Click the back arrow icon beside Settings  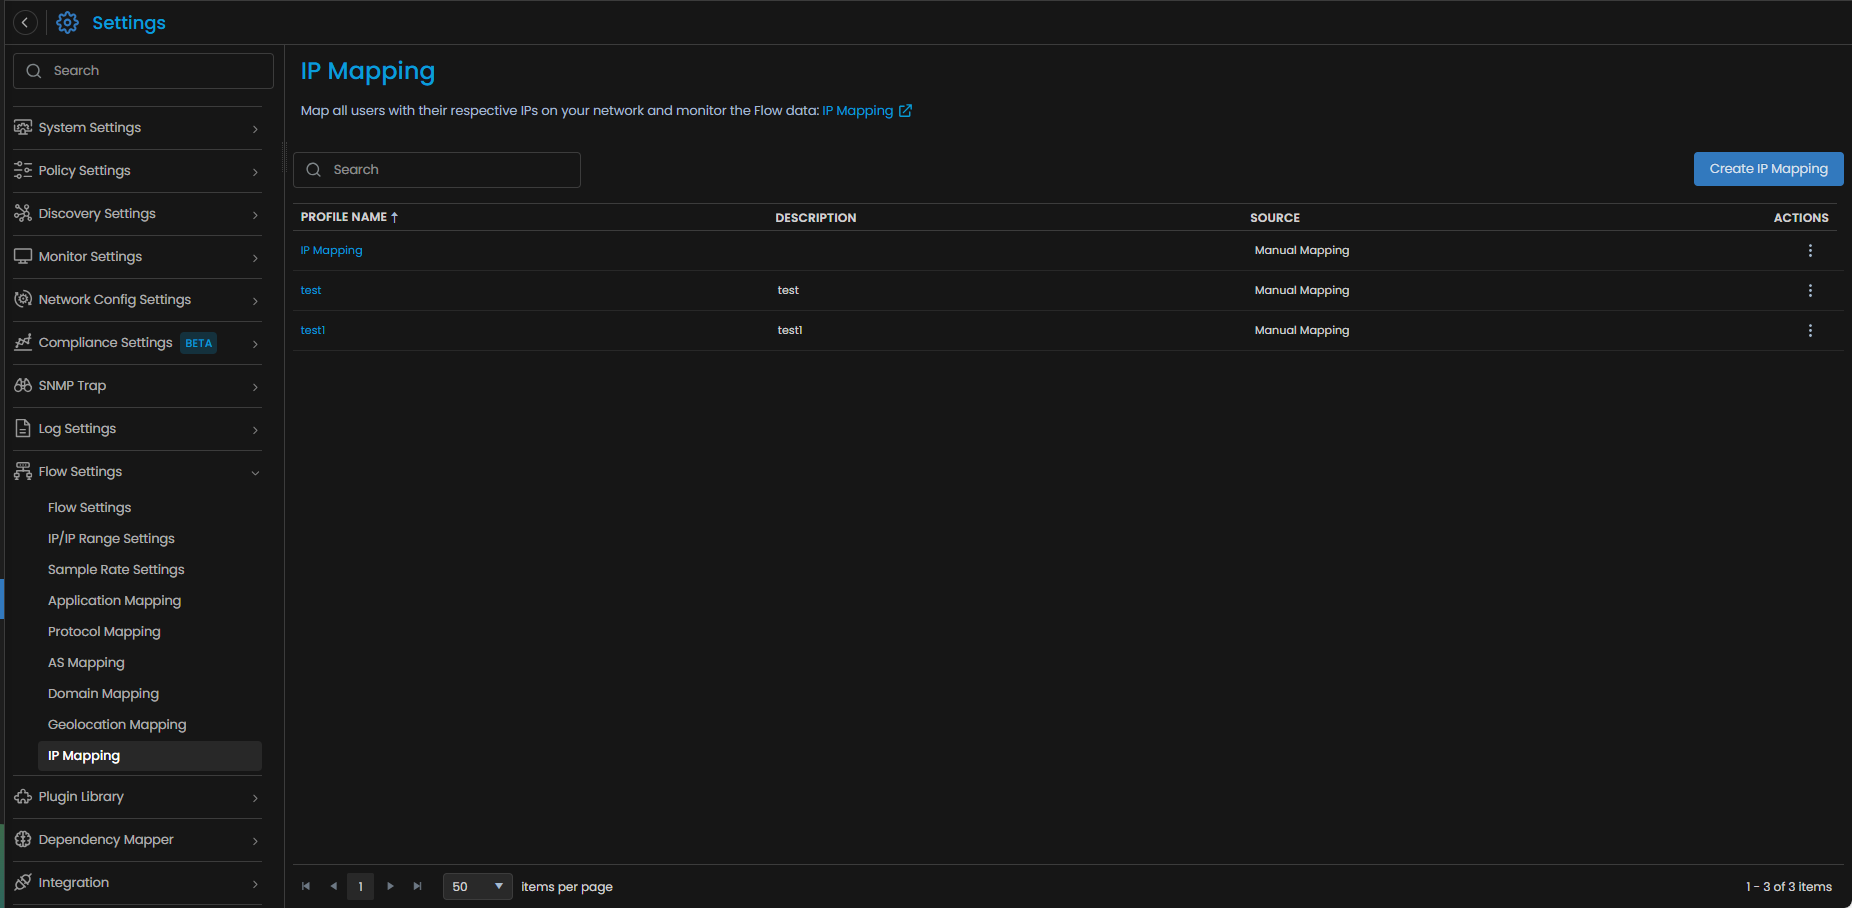coord(25,22)
